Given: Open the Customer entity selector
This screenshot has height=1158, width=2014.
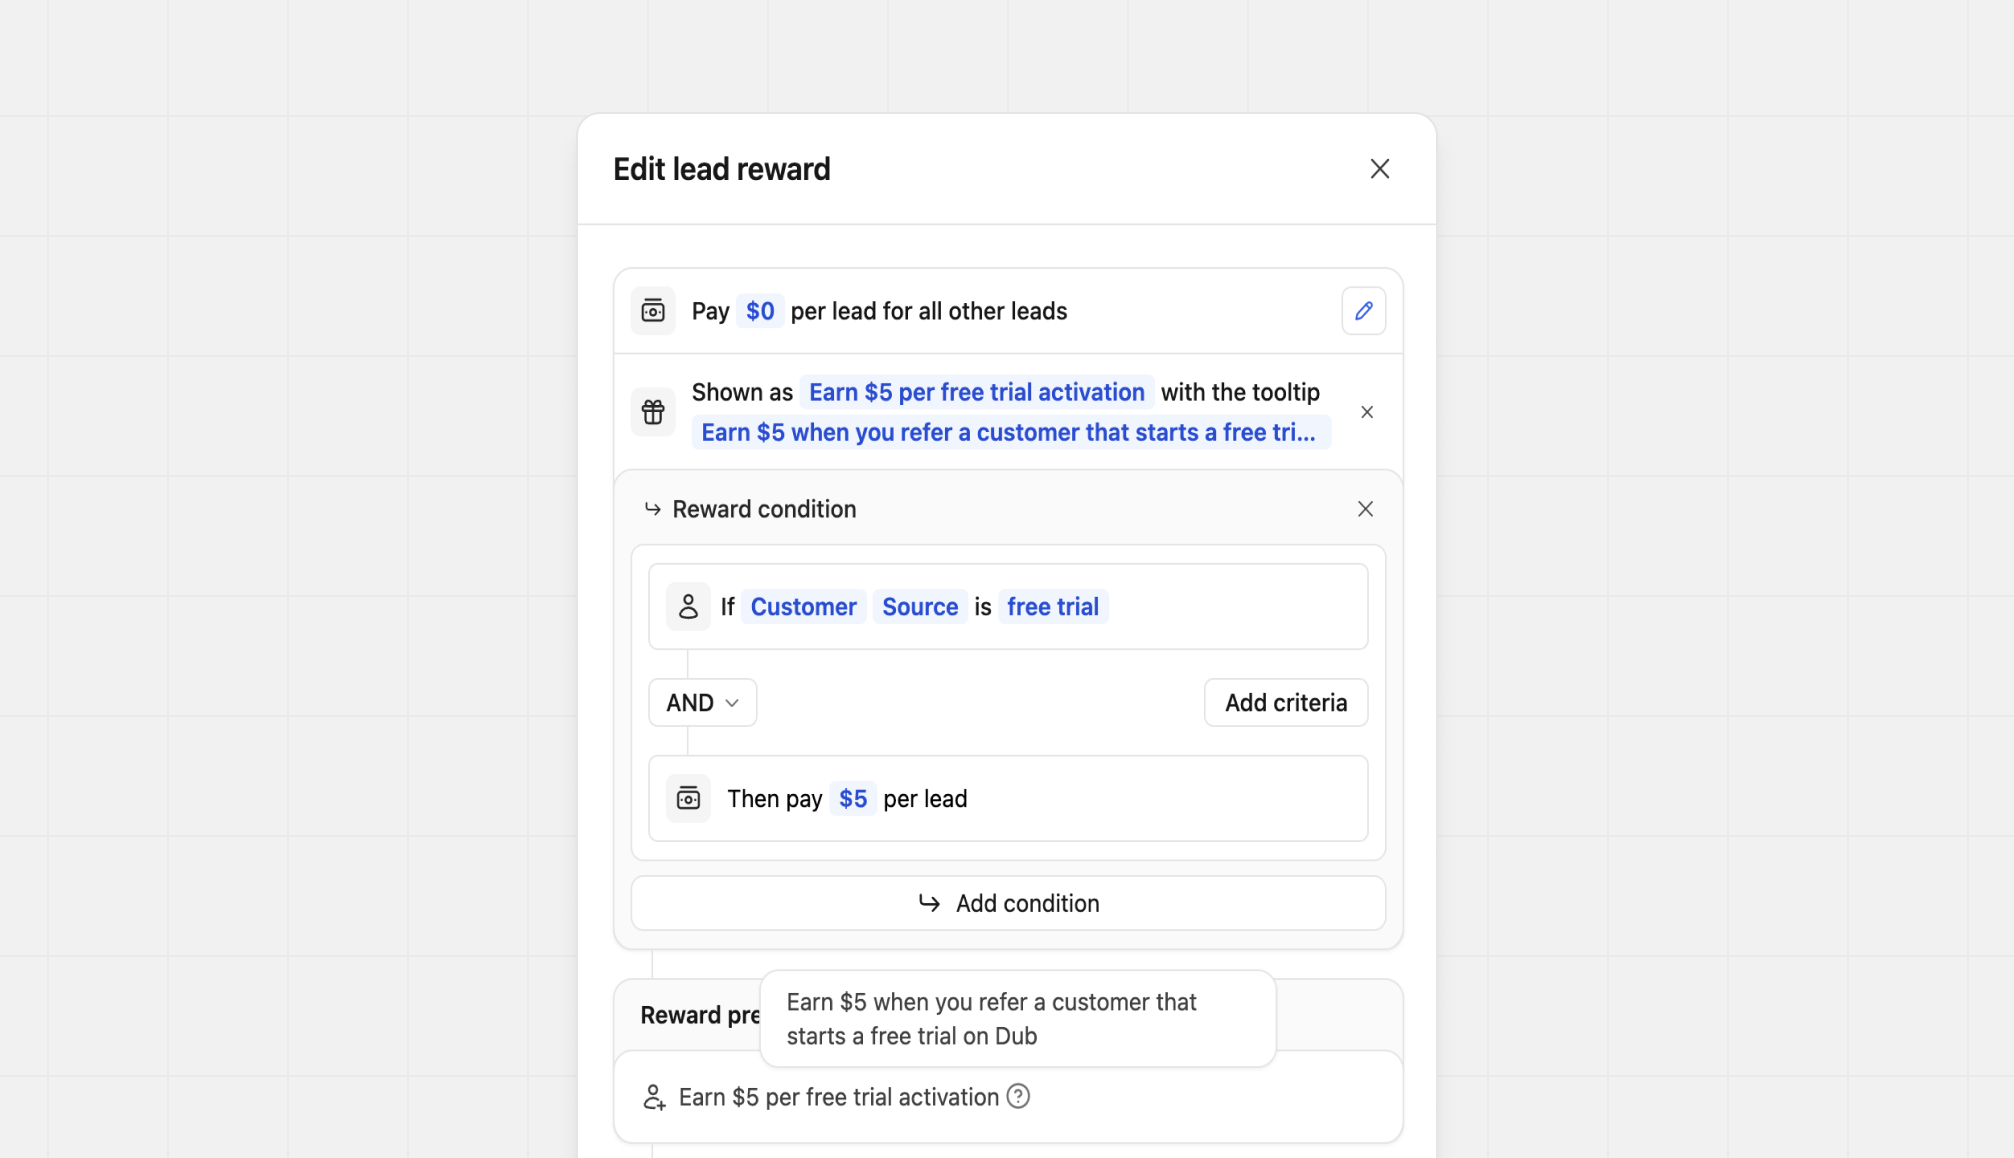Looking at the screenshot, I should pos(803,607).
